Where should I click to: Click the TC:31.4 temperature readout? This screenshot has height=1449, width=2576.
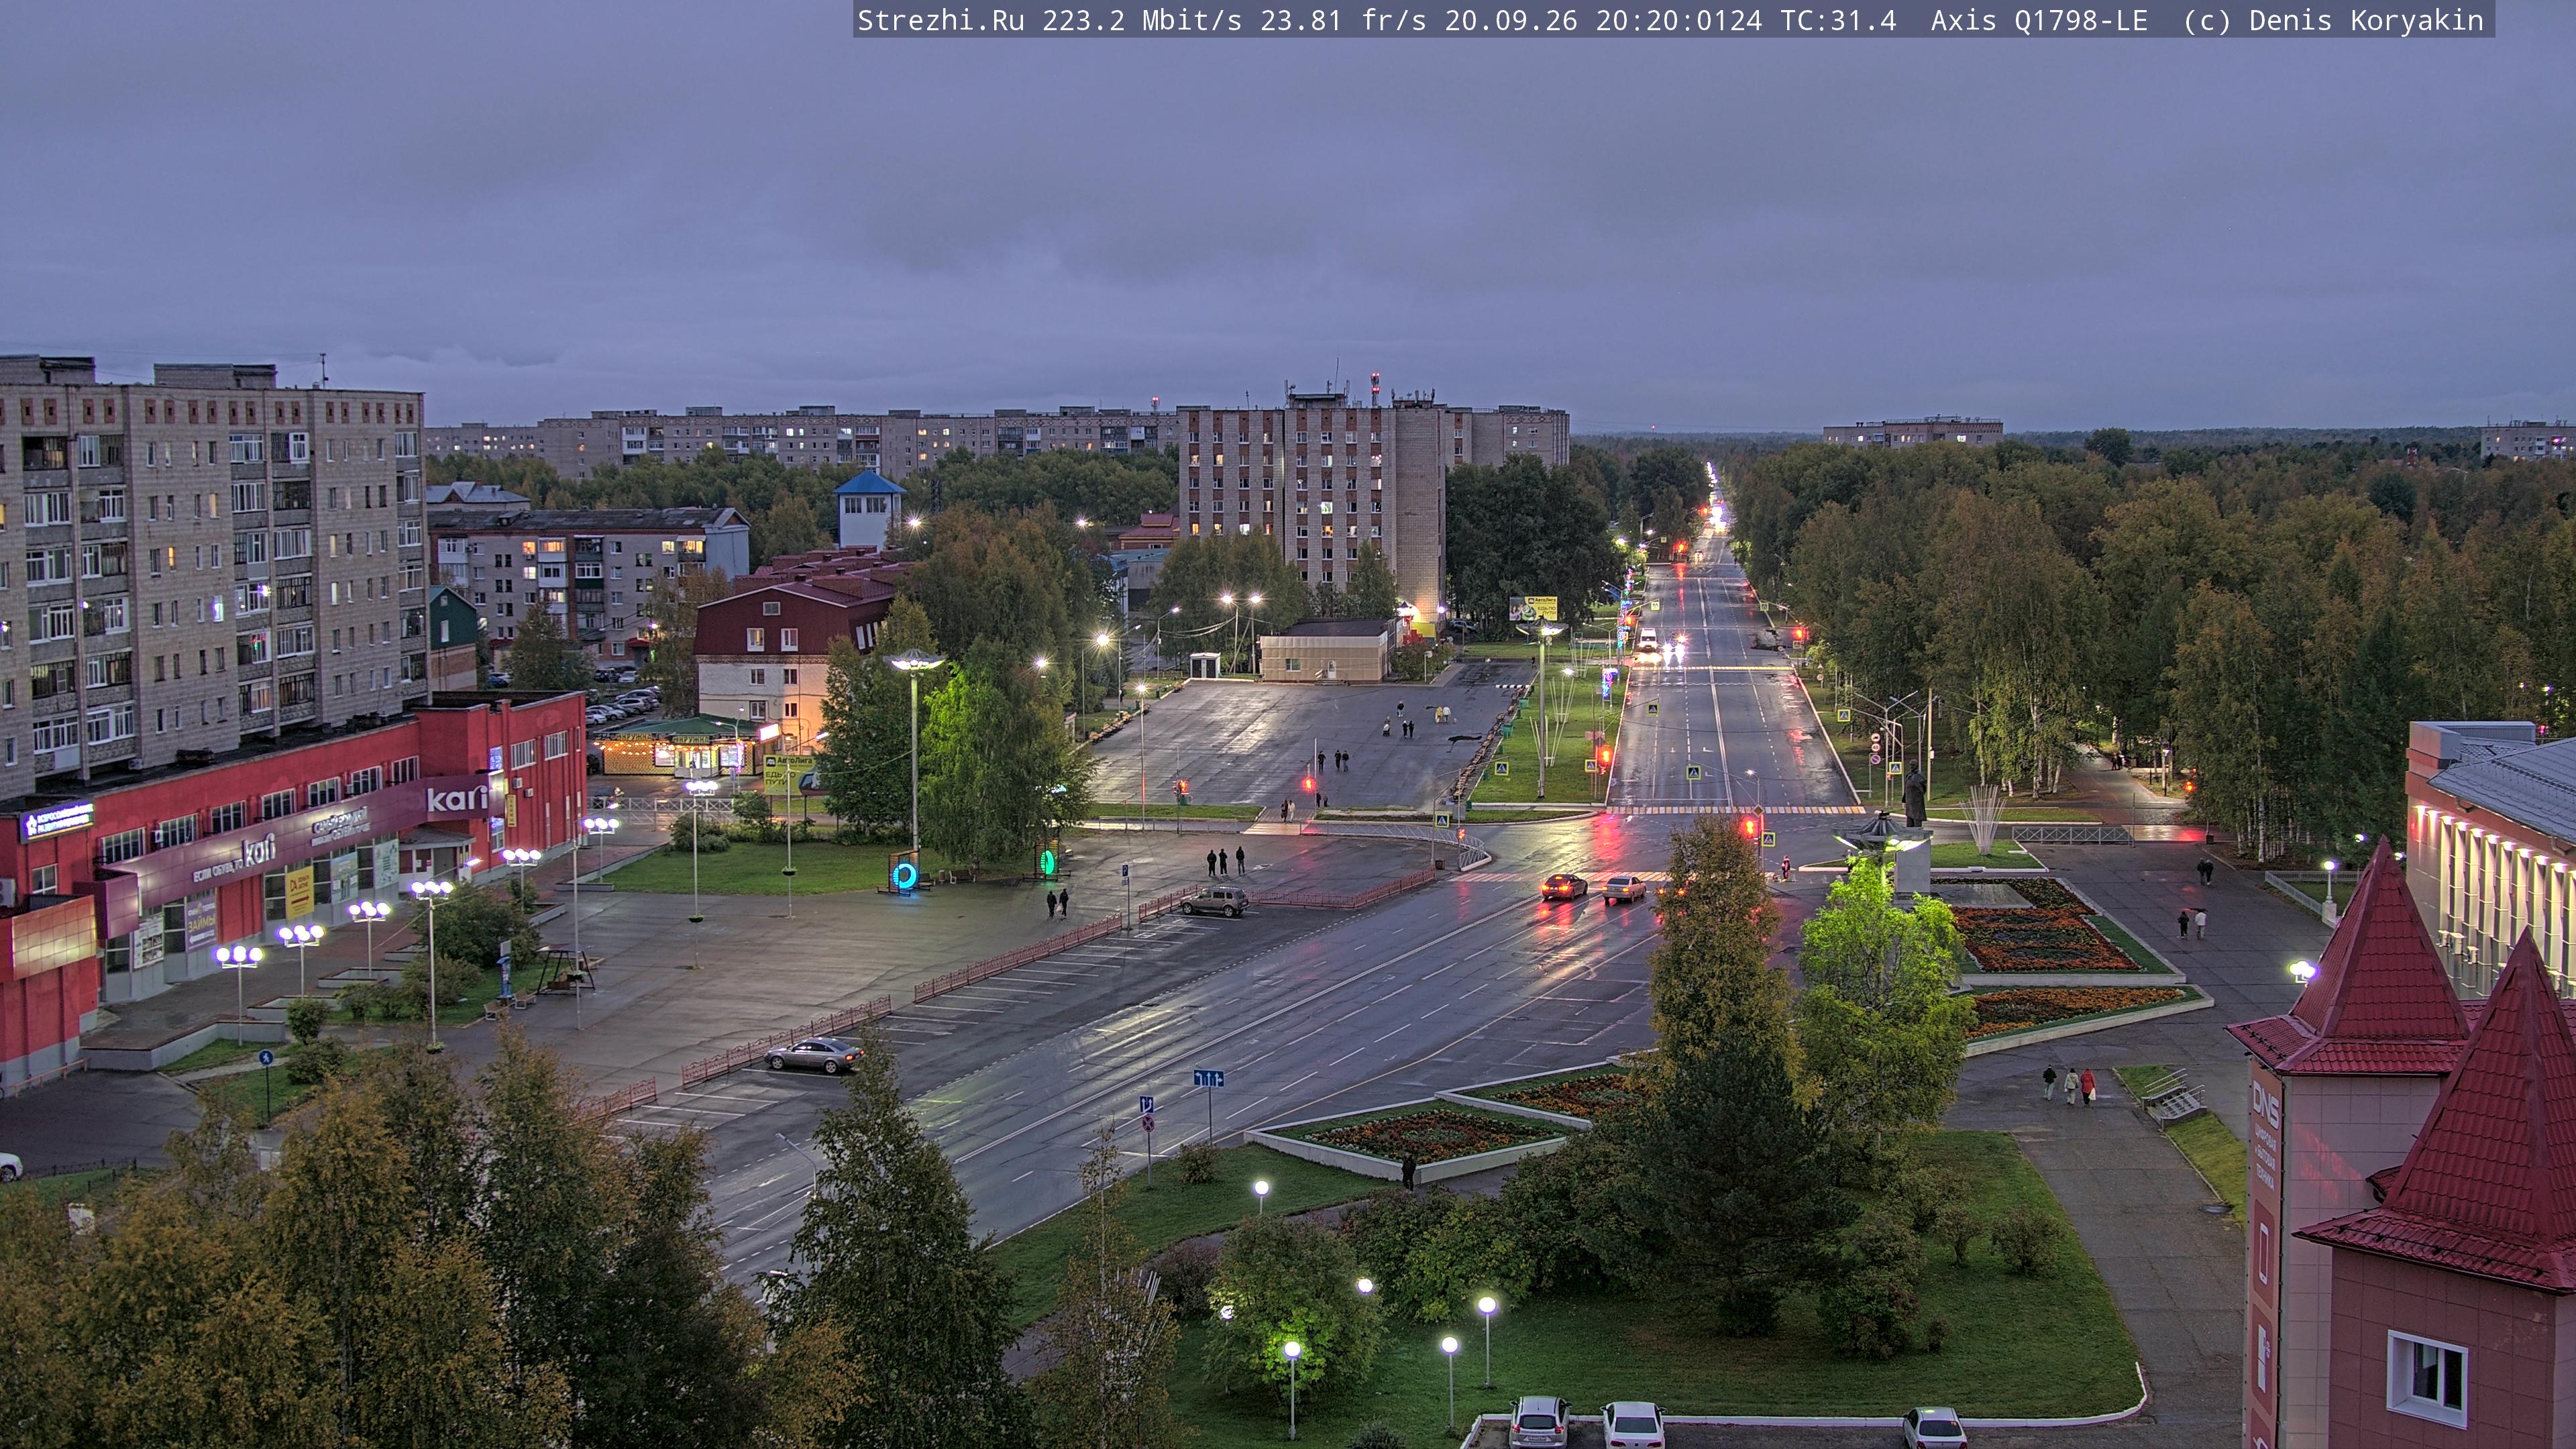(1838, 20)
